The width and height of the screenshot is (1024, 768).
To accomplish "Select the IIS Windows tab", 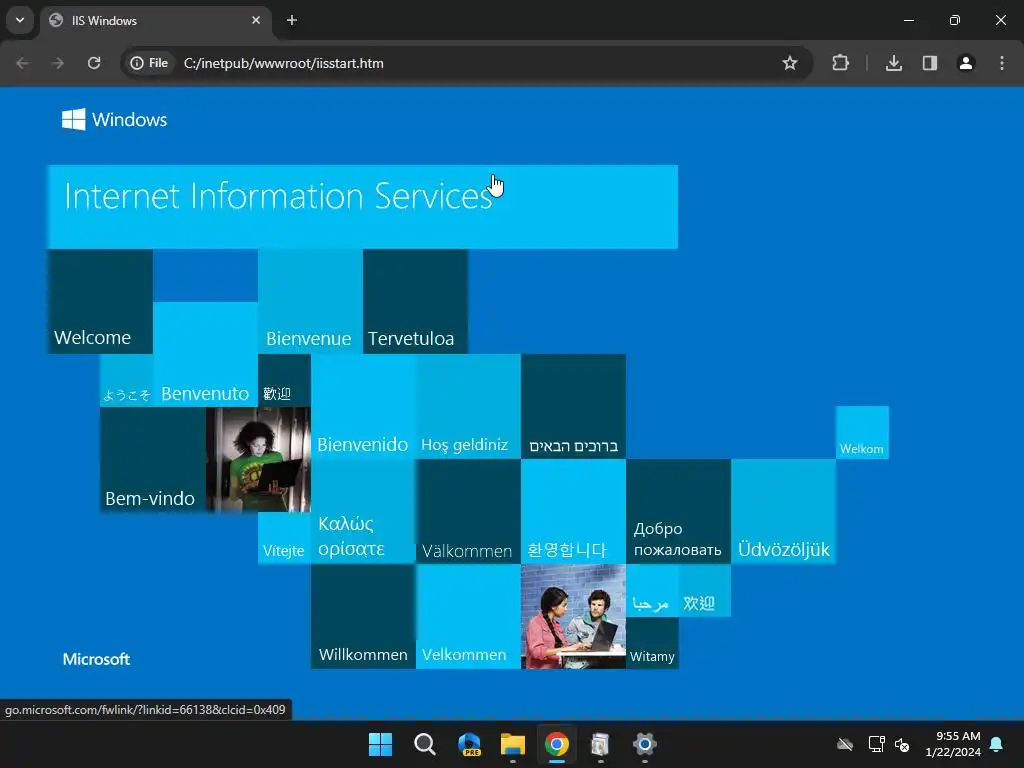I will [155, 21].
